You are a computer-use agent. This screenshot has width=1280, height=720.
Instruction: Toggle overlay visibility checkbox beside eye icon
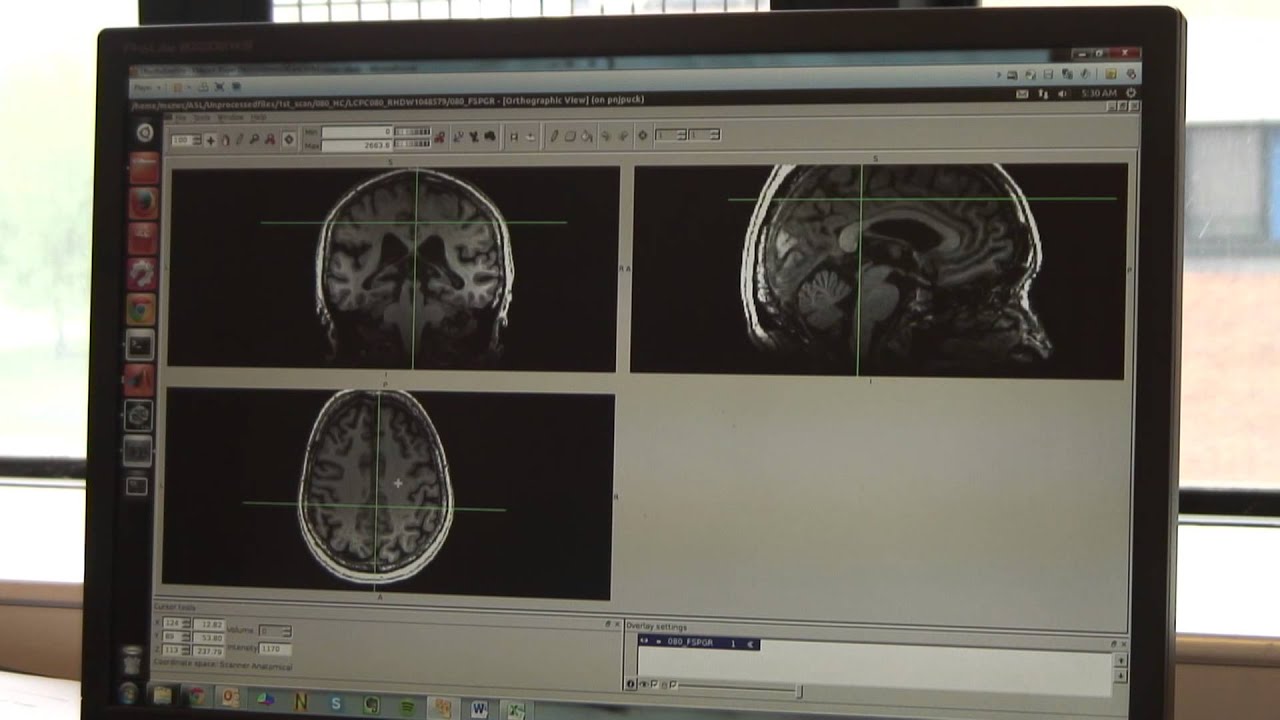click(x=654, y=684)
